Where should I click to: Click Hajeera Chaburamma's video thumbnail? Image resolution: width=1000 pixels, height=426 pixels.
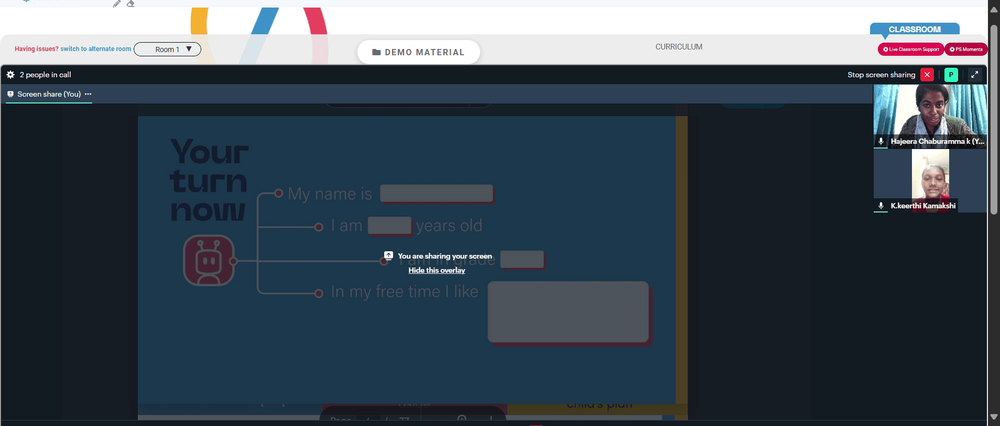coord(930,117)
